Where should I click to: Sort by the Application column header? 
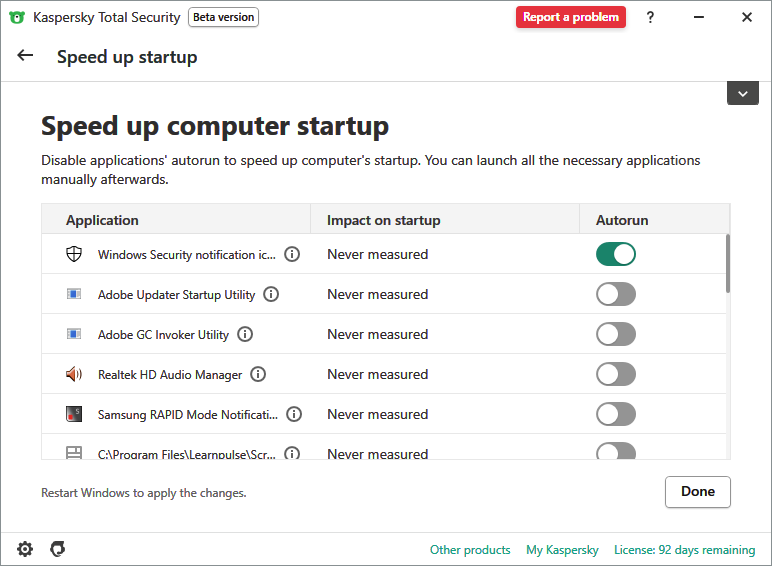(x=102, y=220)
